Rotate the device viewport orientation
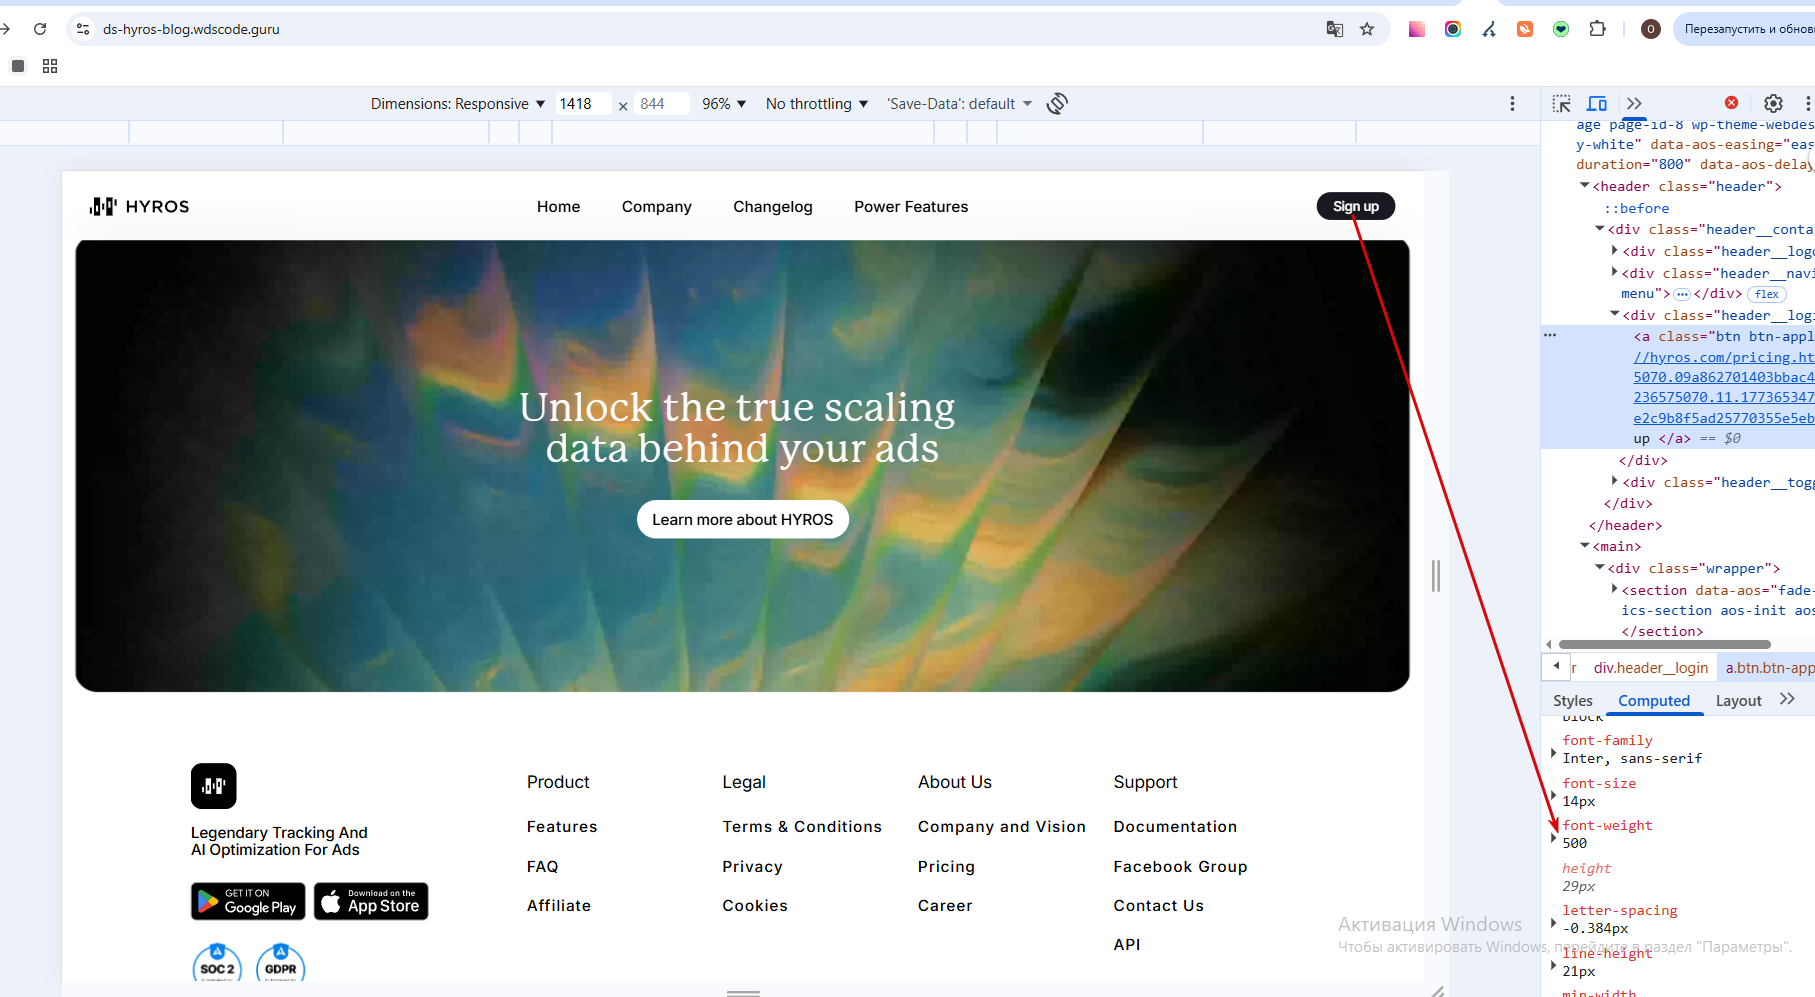1815x997 pixels. (x=1057, y=104)
